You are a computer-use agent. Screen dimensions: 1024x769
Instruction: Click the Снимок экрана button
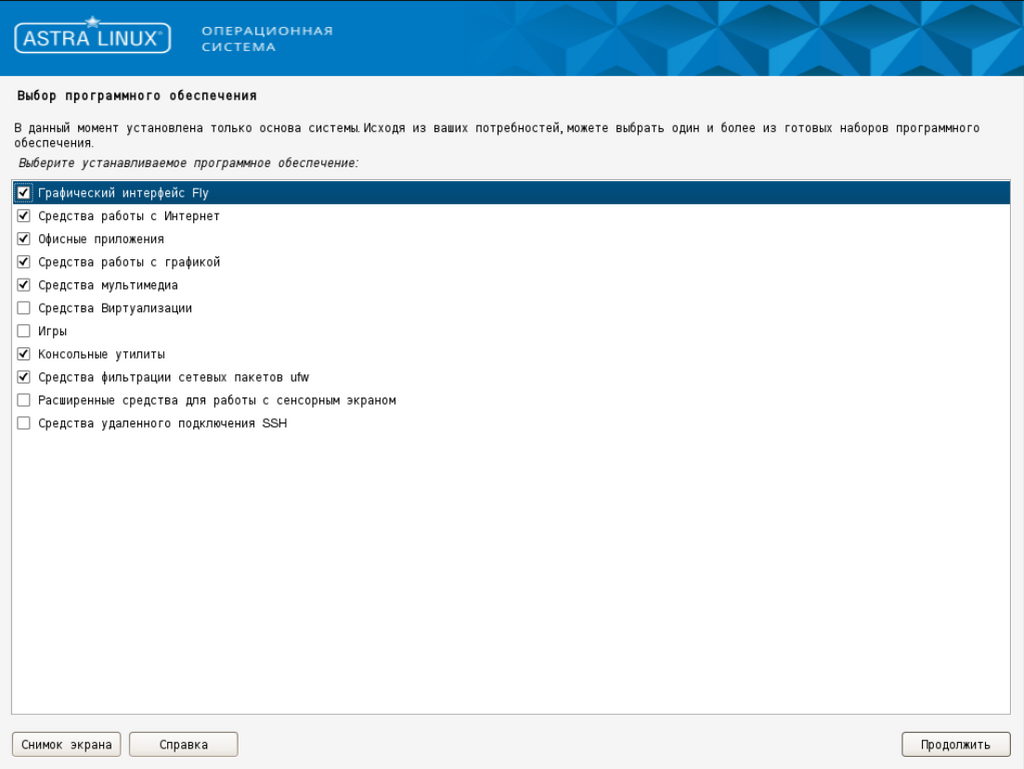[66, 744]
